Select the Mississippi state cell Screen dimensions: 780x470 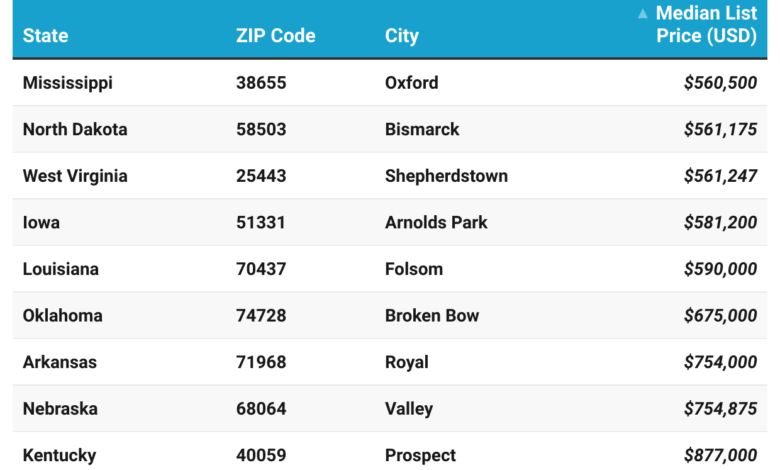(68, 83)
